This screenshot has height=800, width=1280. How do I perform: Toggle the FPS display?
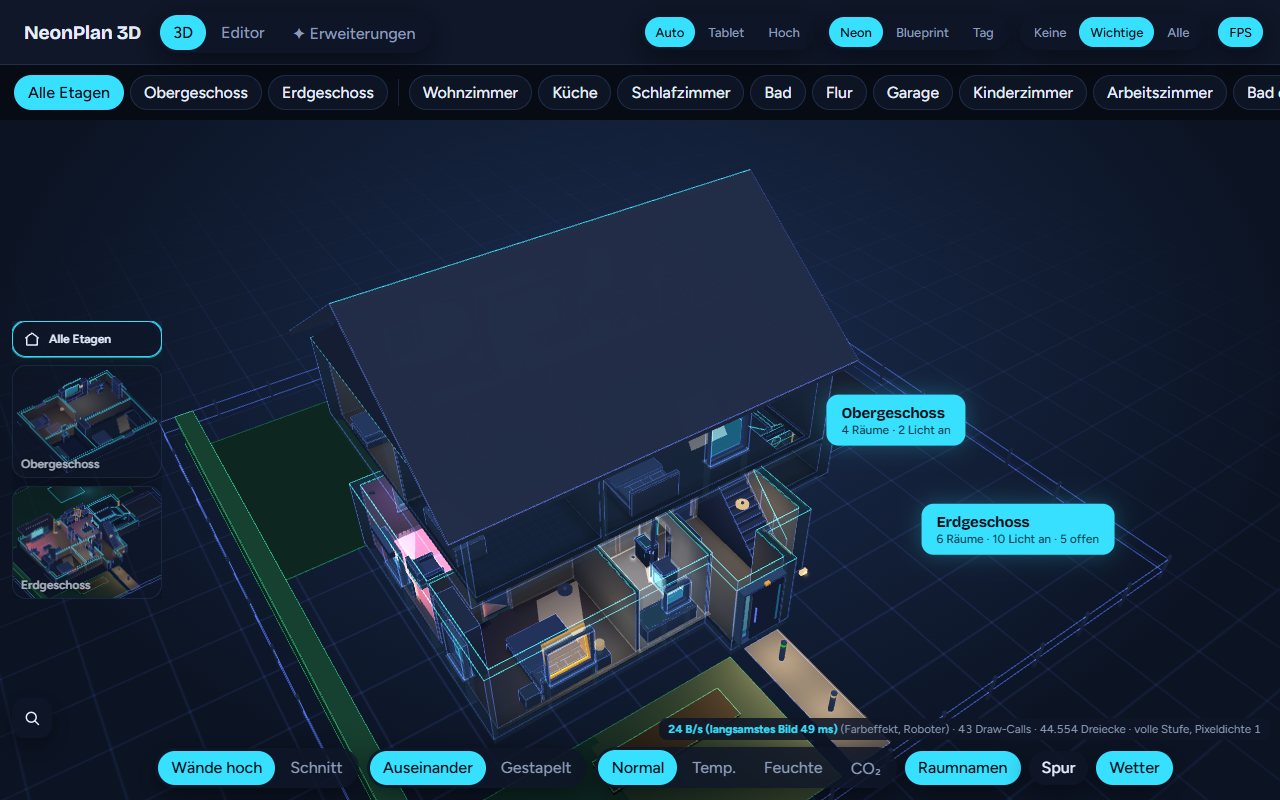[x=1240, y=33]
